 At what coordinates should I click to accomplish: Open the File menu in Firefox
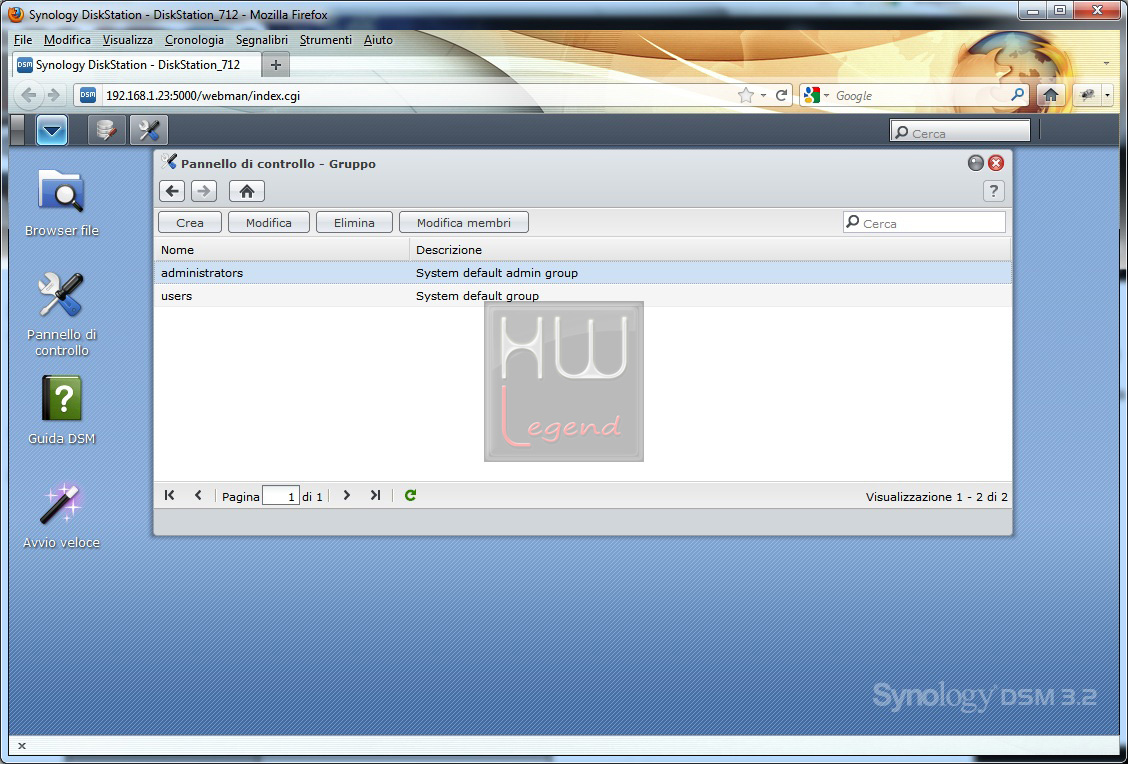tap(23, 40)
